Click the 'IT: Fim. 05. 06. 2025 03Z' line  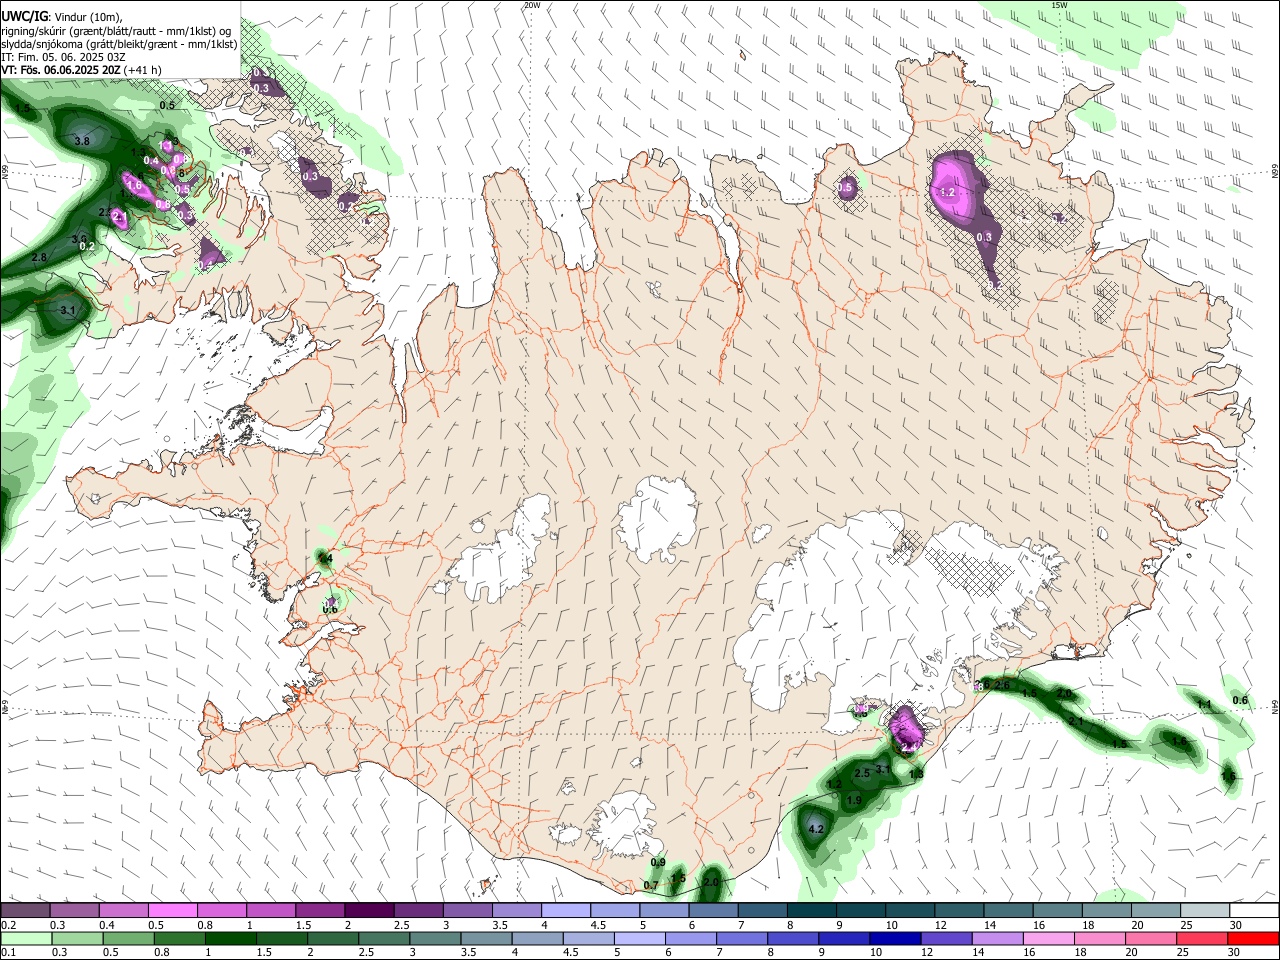click(64, 57)
